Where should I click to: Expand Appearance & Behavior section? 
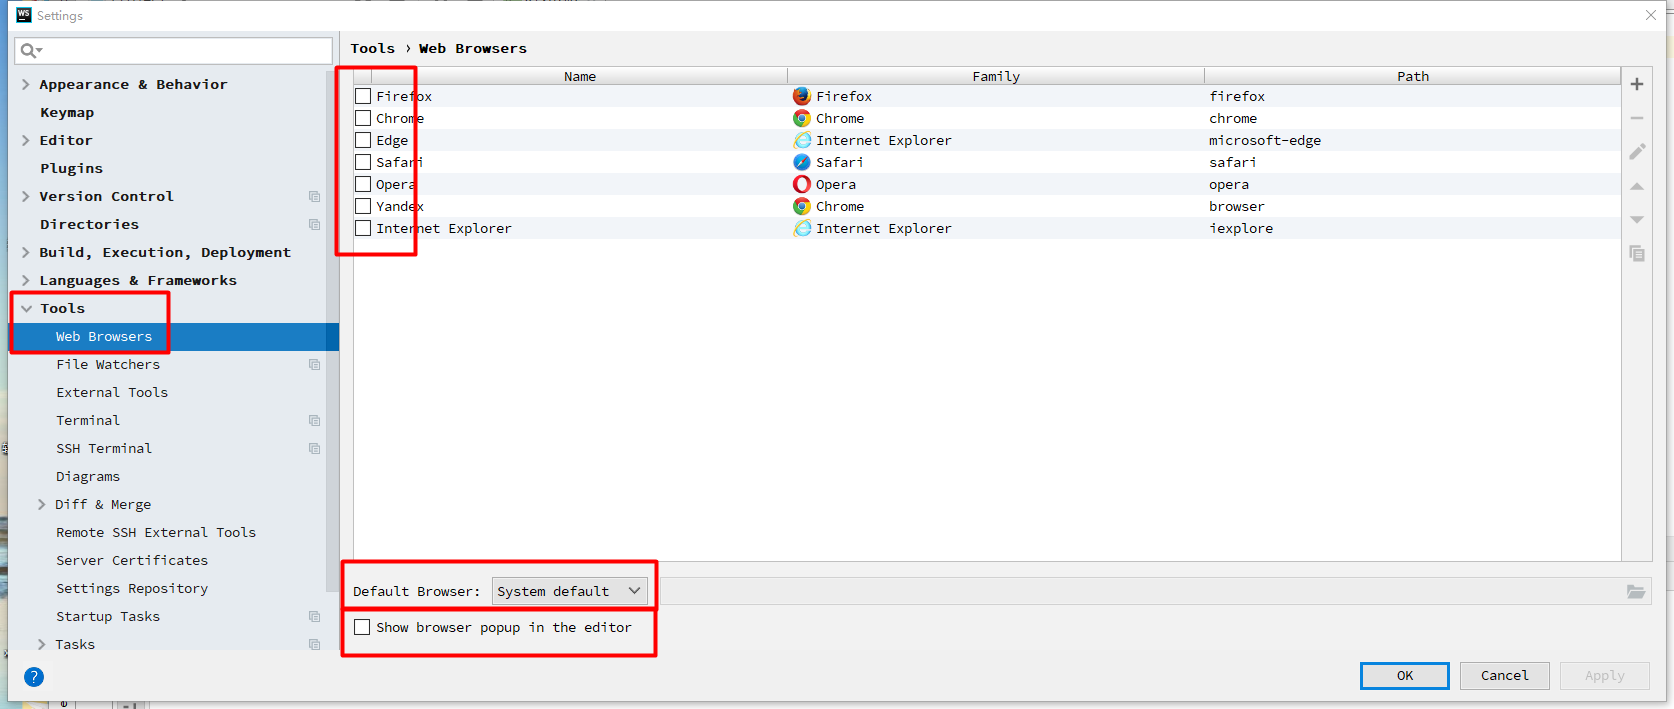(x=26, y=85)
